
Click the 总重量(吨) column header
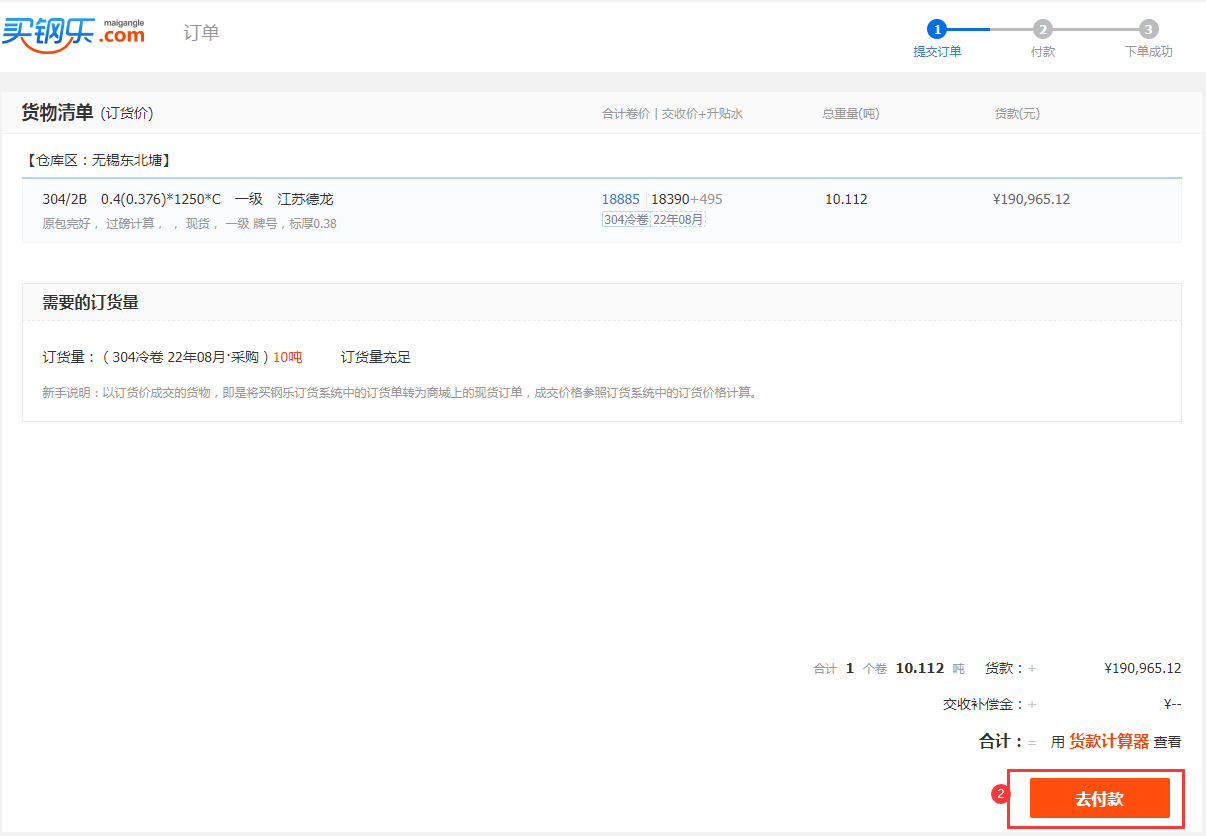pyautogui.click(x=851, y=114)
